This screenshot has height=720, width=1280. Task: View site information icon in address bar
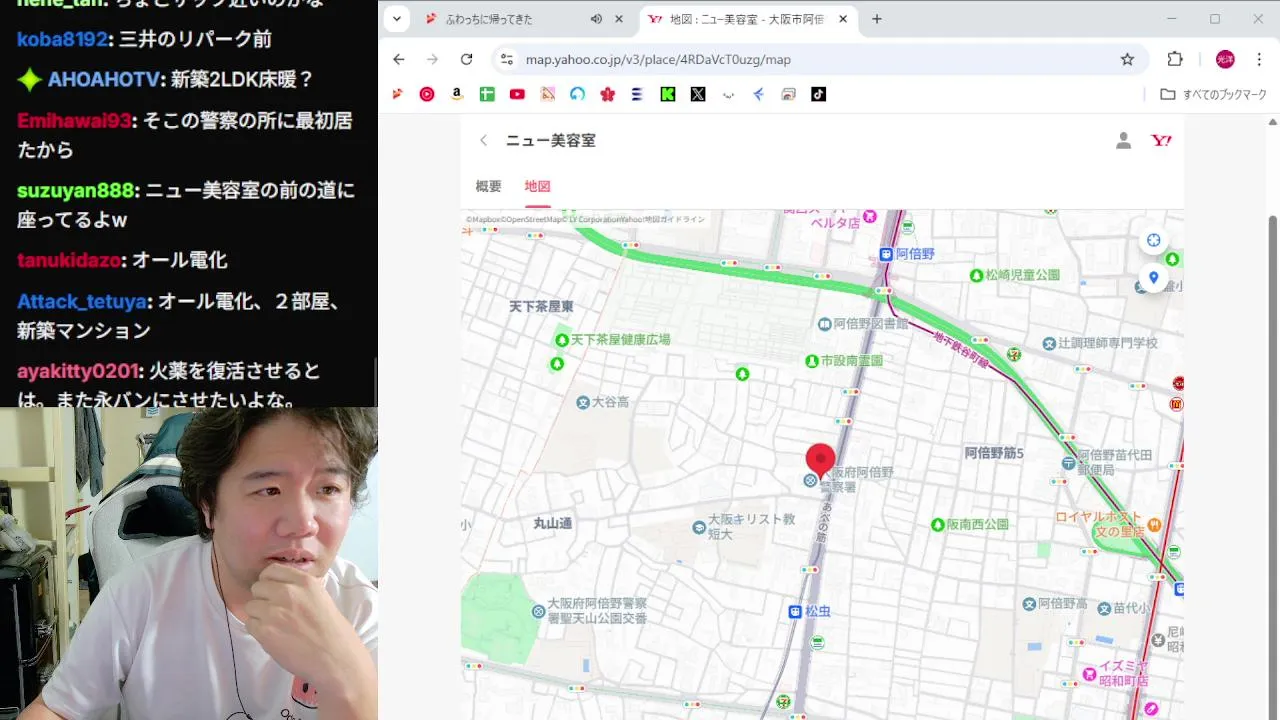point(507,59)
